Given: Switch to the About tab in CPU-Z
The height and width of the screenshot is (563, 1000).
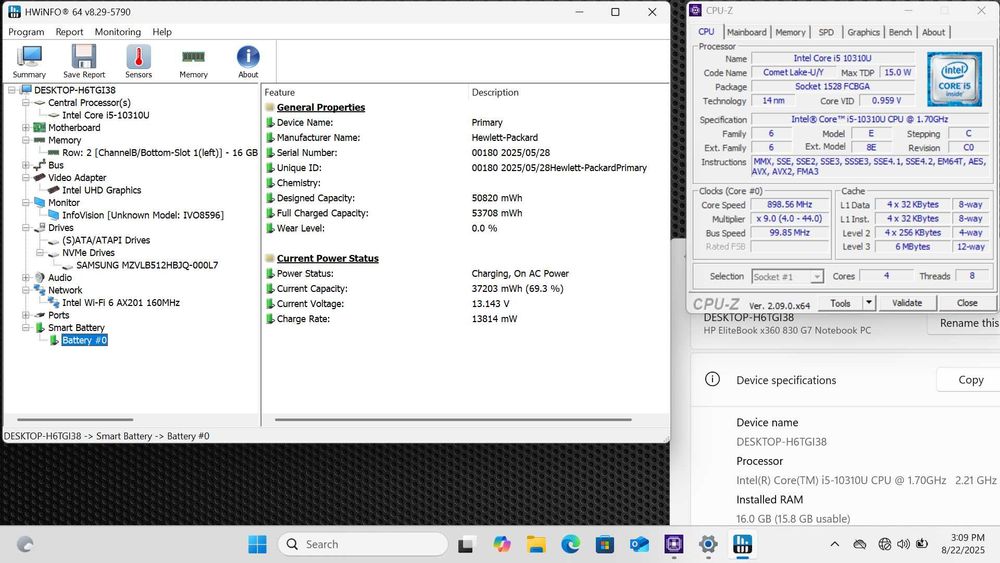Looking at the screenshot, I should (x=933, y=33).
